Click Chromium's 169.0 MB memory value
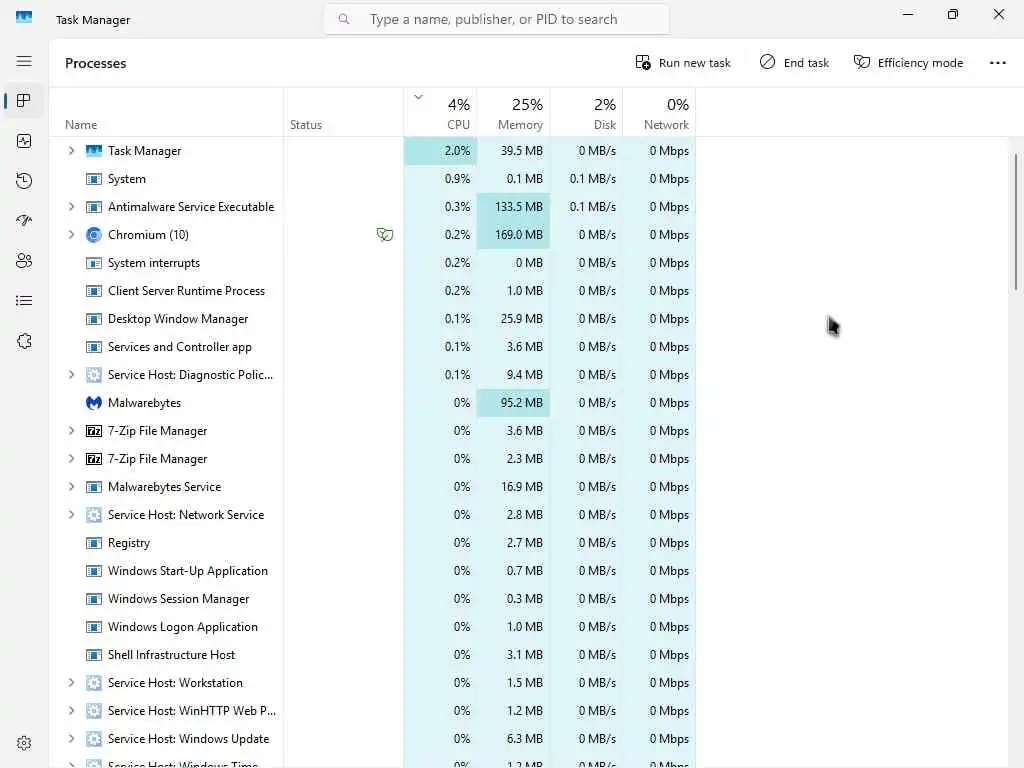The image size is (1024, 768). pyautogui.click(x=513, y=234)
